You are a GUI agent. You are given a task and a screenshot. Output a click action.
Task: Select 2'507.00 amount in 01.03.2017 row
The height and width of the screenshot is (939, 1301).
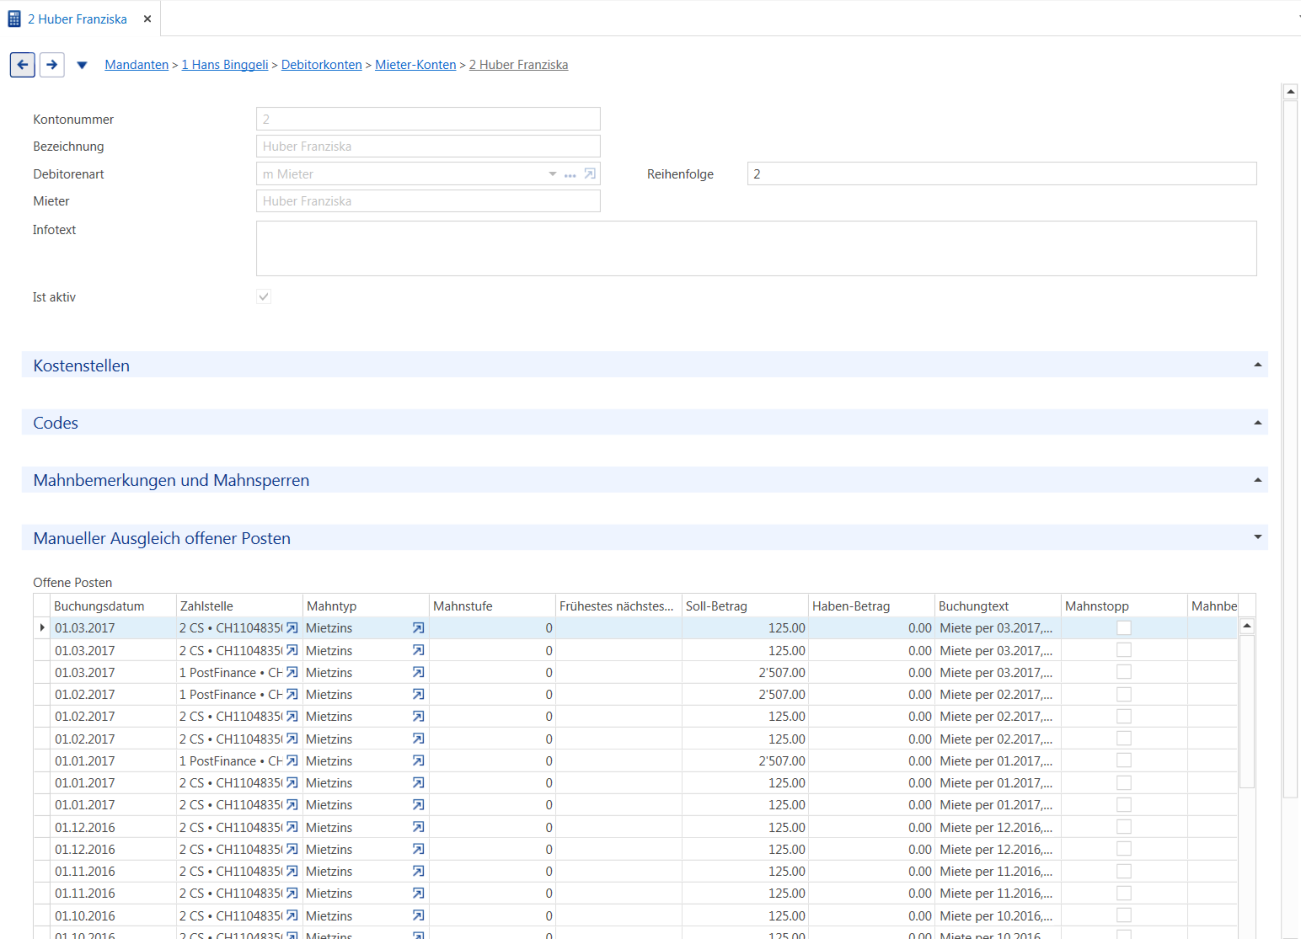coord(782,673)
